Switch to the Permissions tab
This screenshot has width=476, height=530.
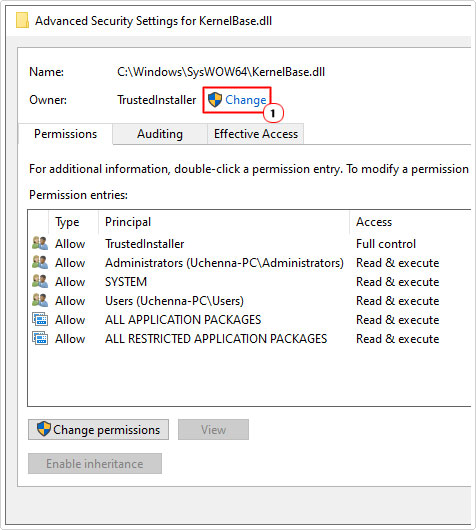[66, 134]
